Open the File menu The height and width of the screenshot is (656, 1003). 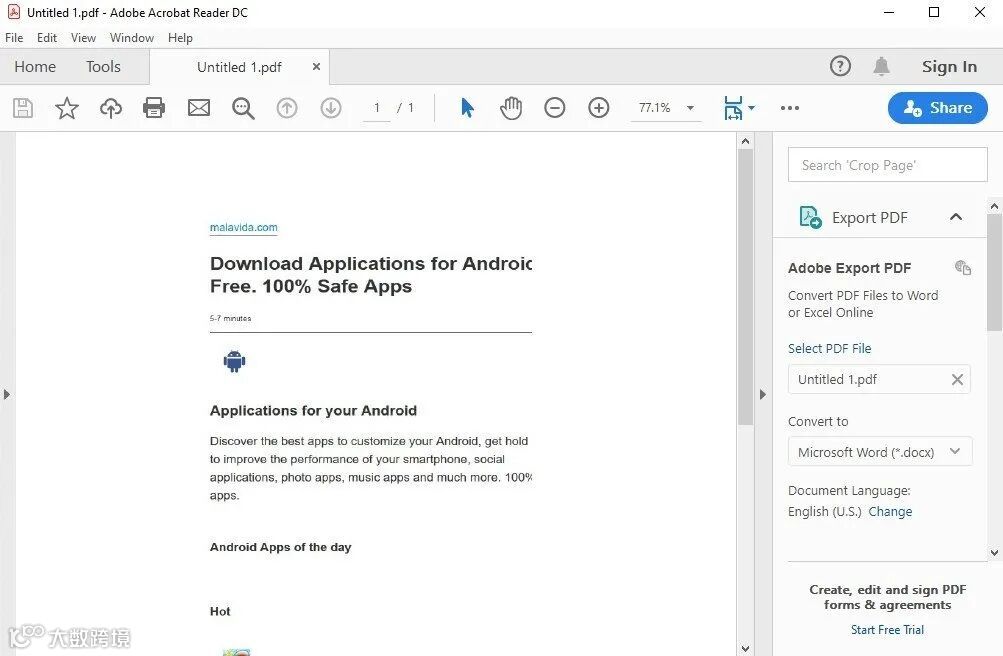click(x=14, y=38)
